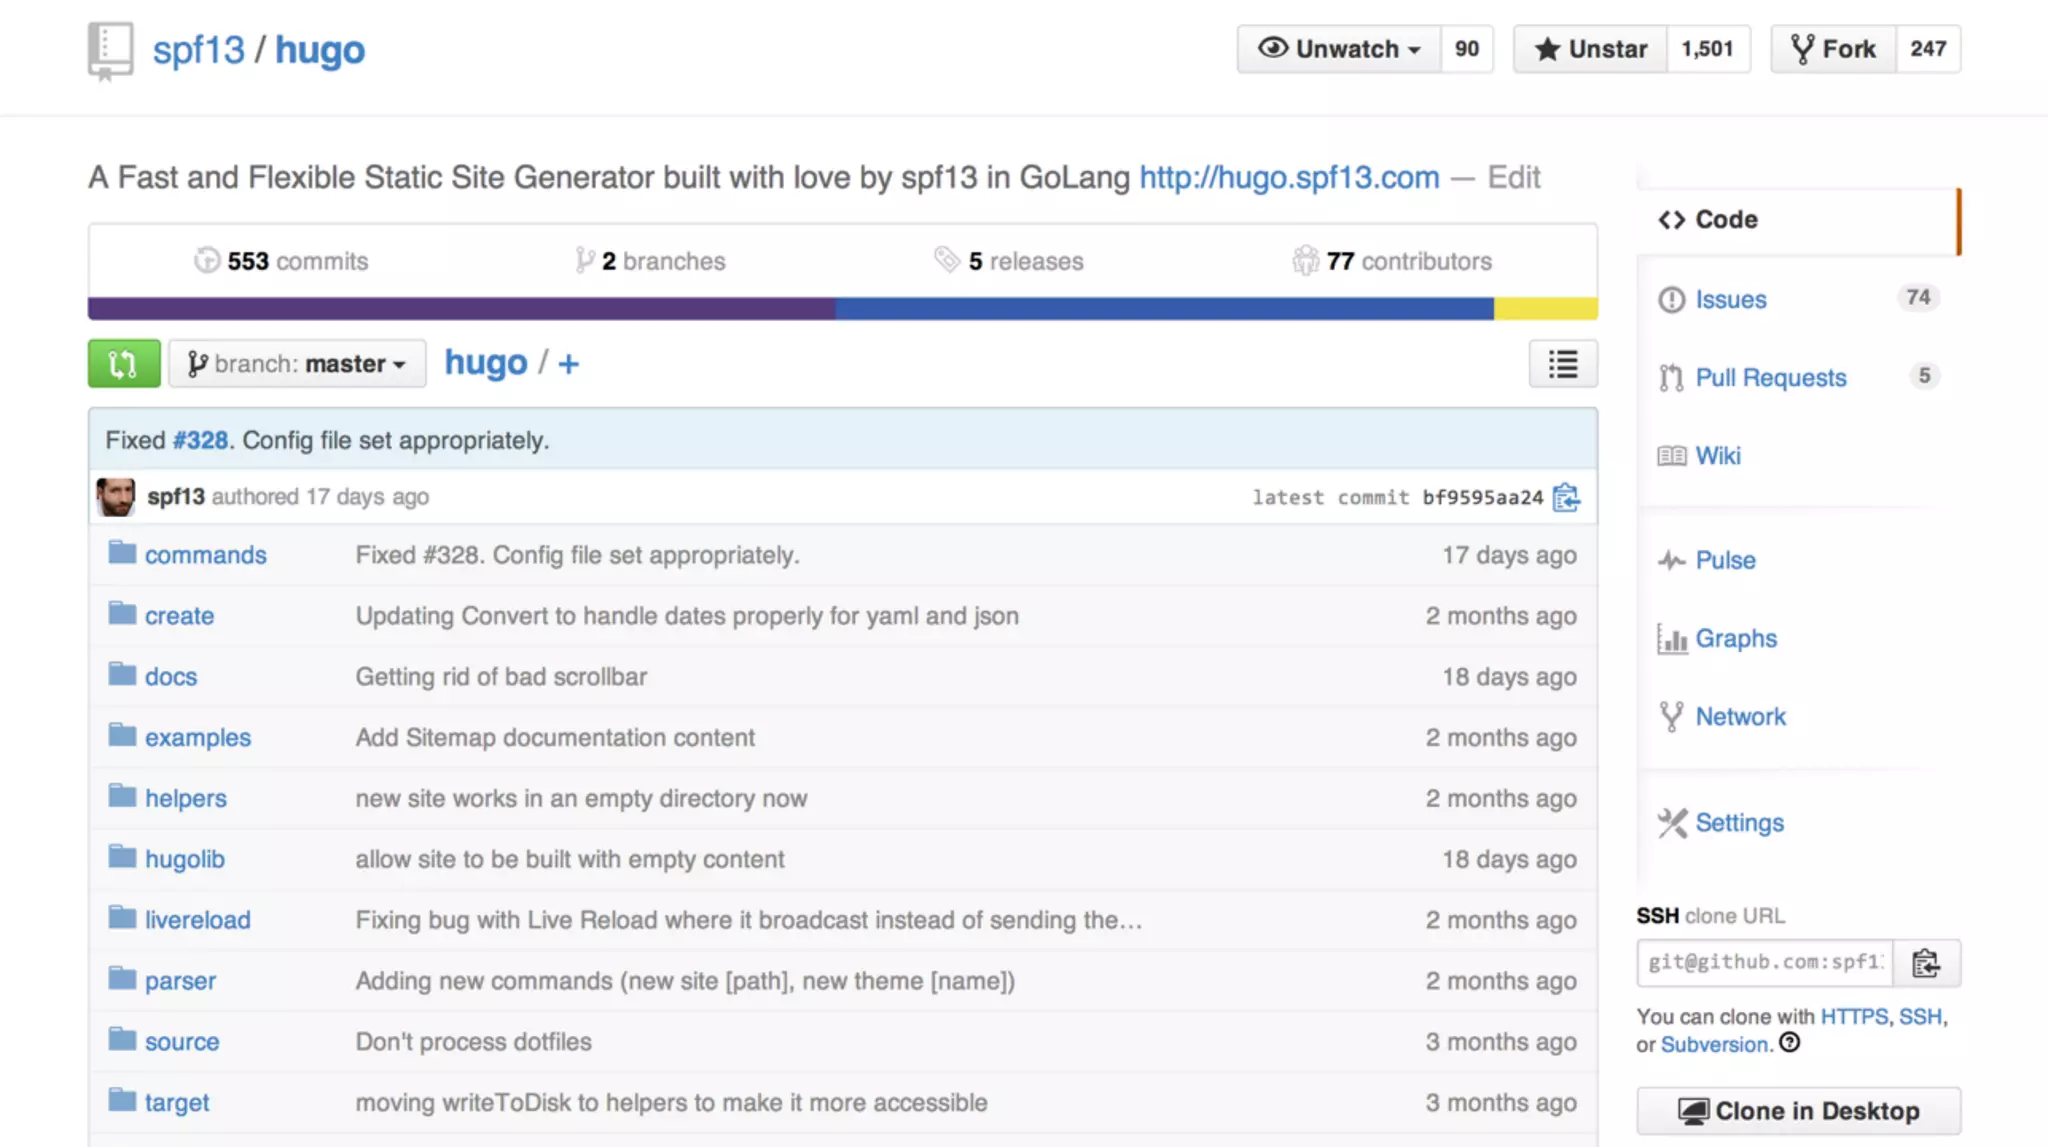This screenshot has width=2048, height=1147.
Task: Click the clone URL help question mark icon
Action: point(1790,1043)
